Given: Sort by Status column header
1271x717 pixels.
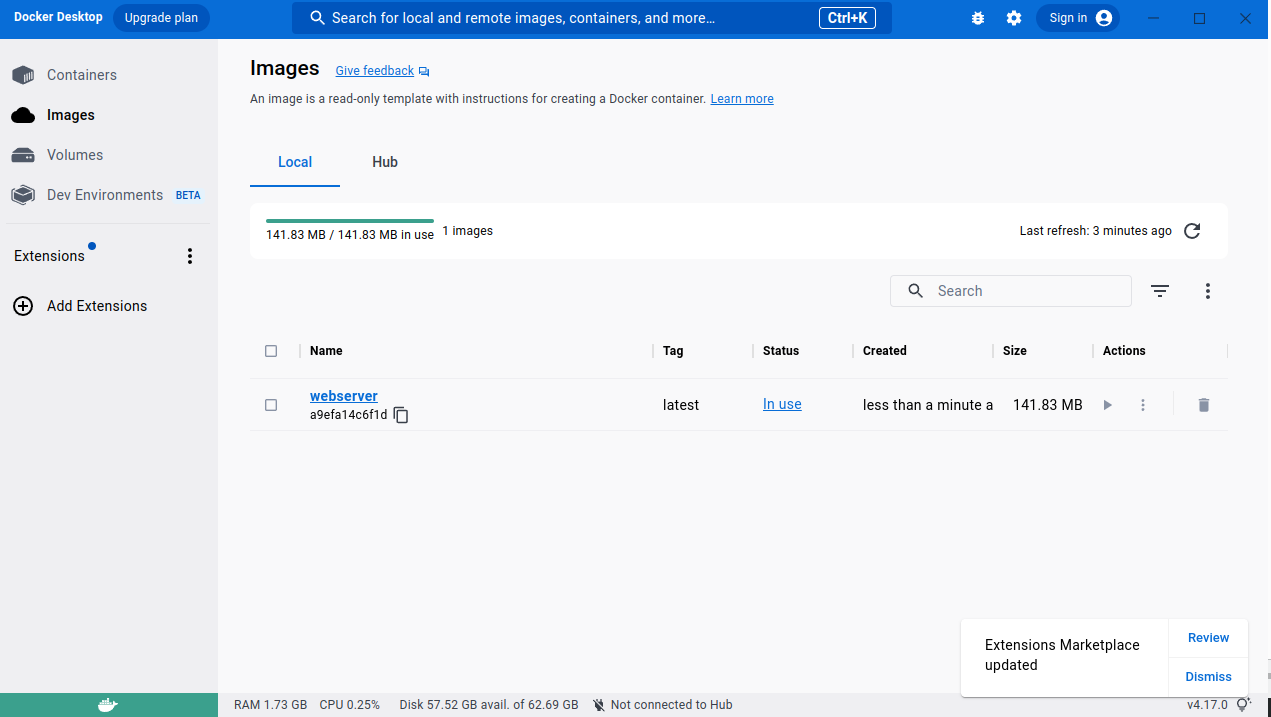Looking at the screenshot, I should 781,351.
